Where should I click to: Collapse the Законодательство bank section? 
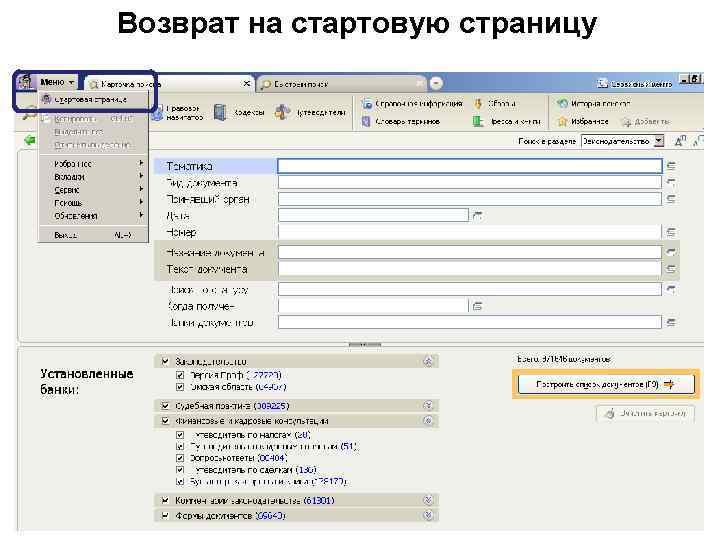coord(428,362)
